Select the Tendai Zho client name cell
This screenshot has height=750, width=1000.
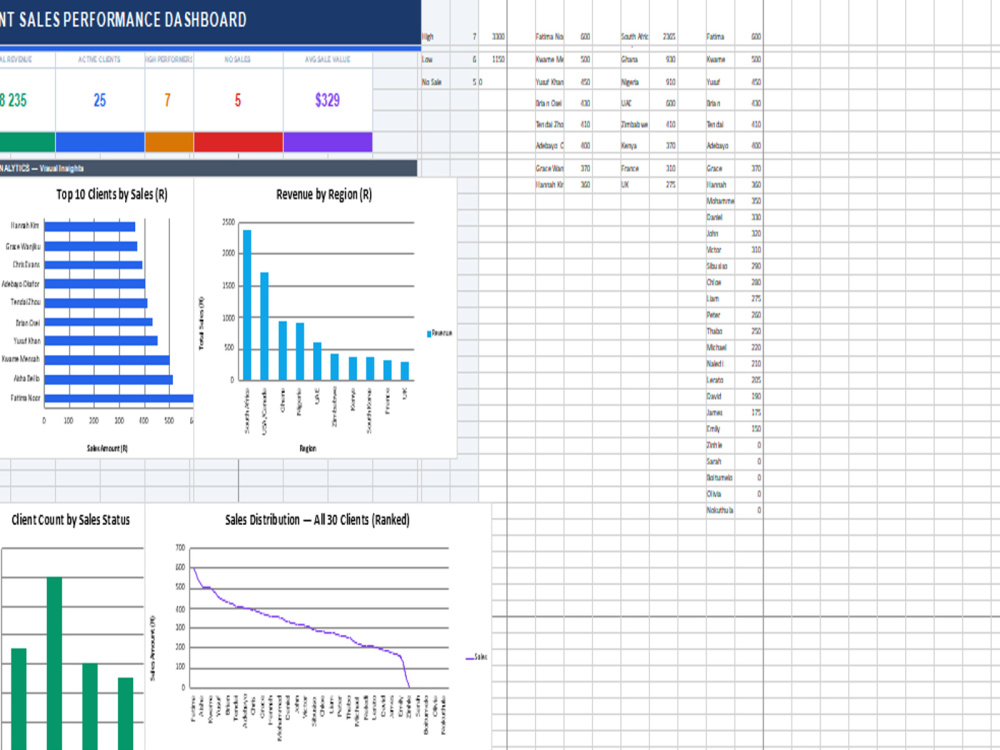pos(549,124)
